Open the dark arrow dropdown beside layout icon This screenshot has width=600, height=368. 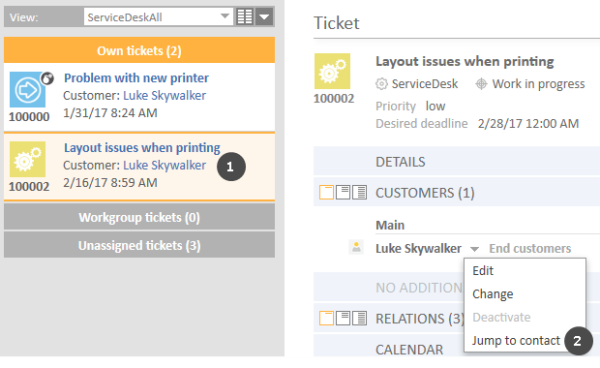[264, 17]
